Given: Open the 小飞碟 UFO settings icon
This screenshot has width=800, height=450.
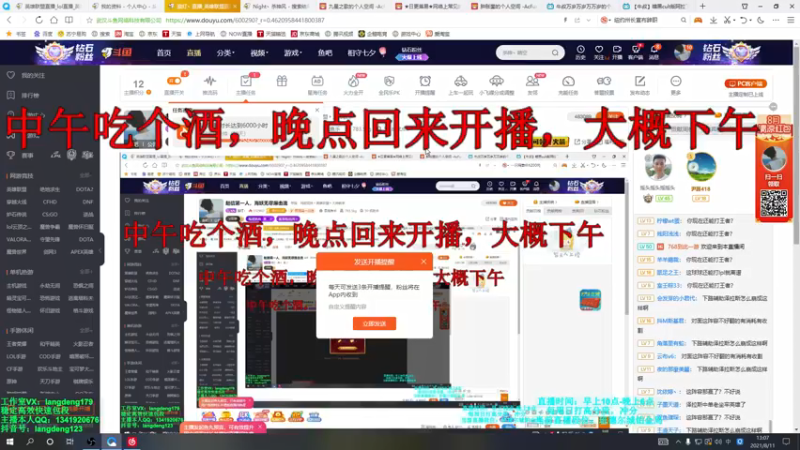Looking at the screenshot, I should pos(496,85).
